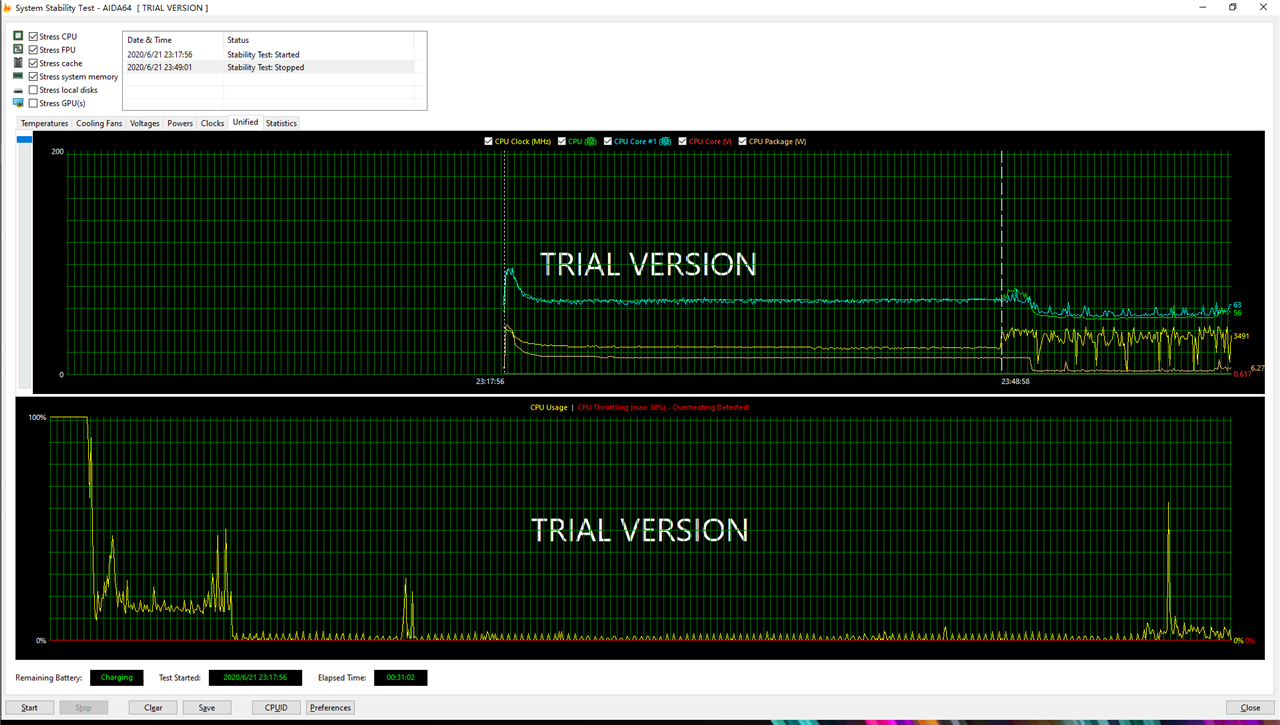Select the Unified tab

pos(245,122)
